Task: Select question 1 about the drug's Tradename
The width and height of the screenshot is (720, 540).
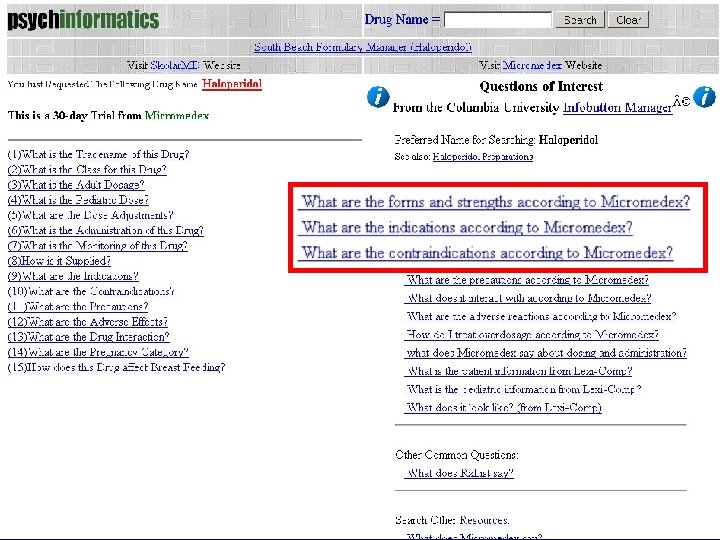Action: click(98, 154)
